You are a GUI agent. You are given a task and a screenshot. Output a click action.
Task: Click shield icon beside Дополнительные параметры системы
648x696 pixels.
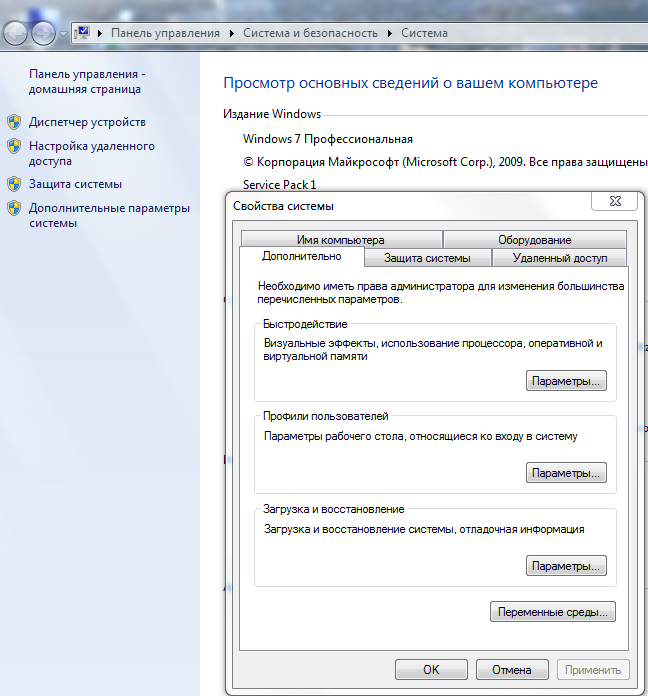pos(14,208)
